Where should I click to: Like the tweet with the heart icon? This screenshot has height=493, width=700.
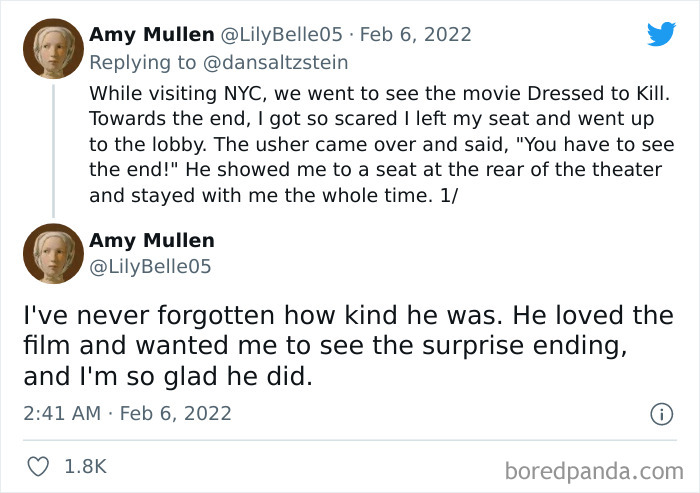coord(39,466)
